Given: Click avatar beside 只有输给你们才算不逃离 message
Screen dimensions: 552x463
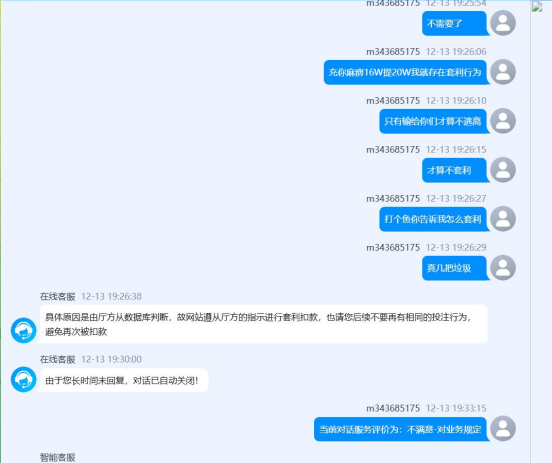Looking at the screenshot, I should click(x=503, y=121).
